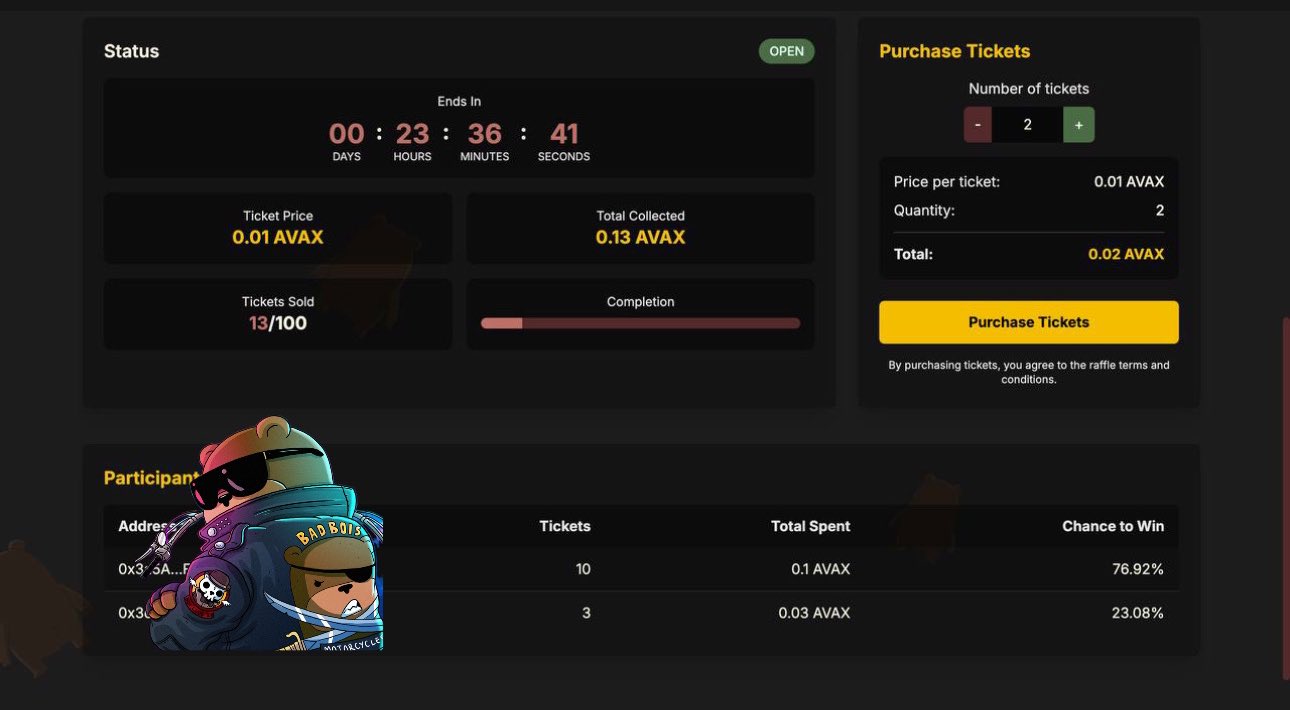The image size is (1290, 710).
Task: Click the page scrollbar on the right edge
Action: 1285,498
